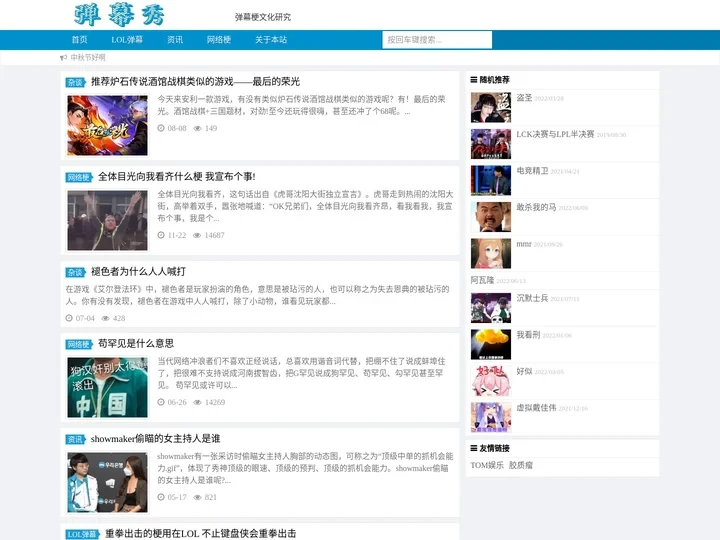
Task: Open article 推荐炉石传说酒馆战棋类似的游戏
Action: tap(195, 82)
